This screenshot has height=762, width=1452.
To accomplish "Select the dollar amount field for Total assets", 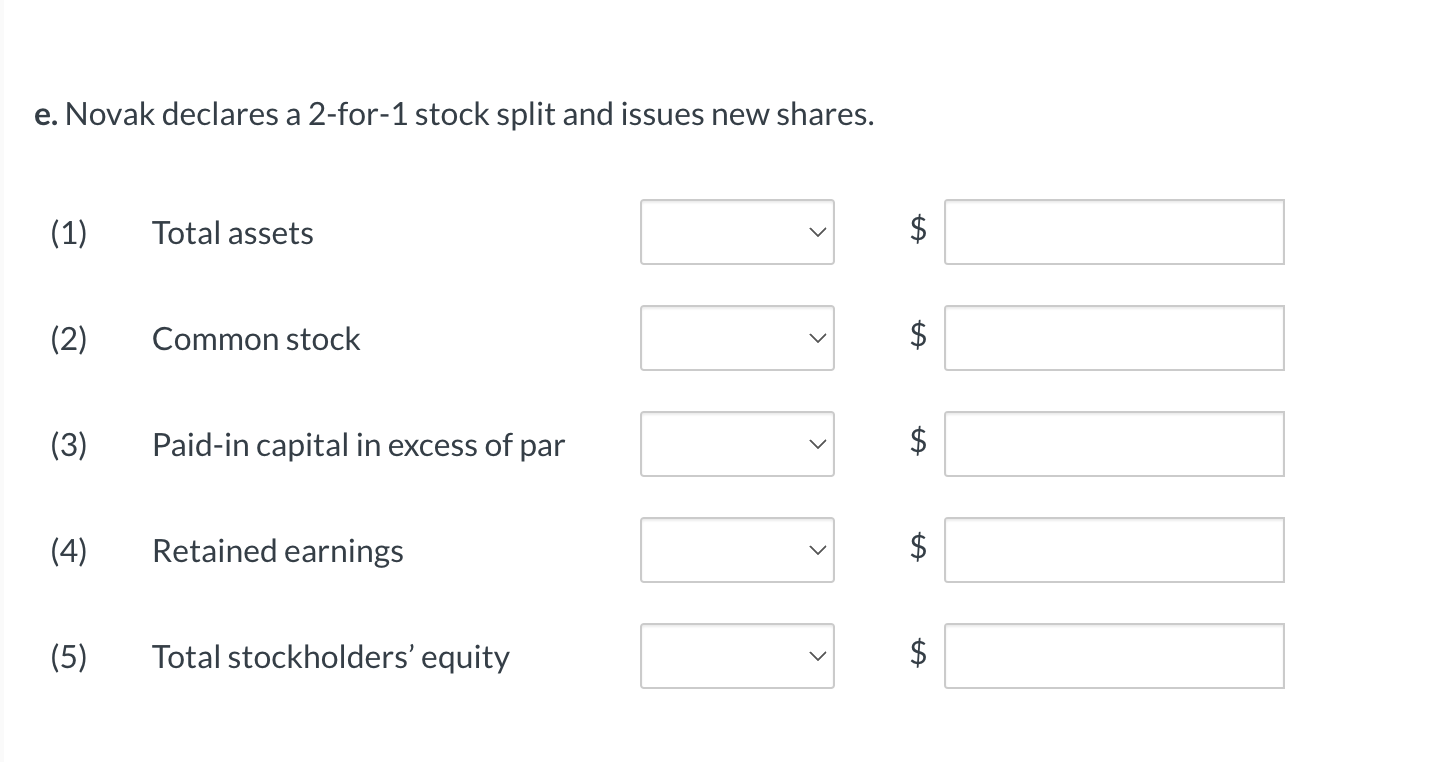I will coord(1114,232).
